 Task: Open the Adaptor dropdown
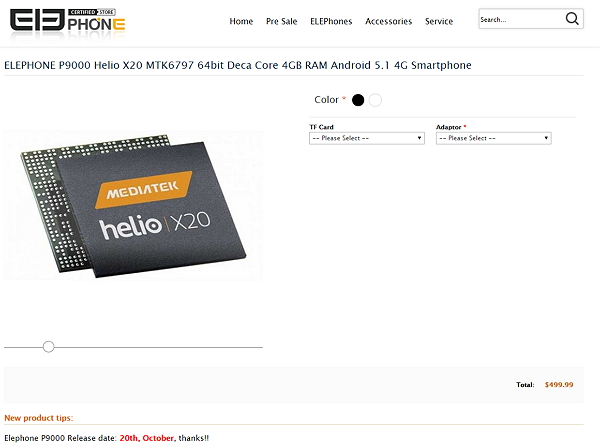point(493,138)
